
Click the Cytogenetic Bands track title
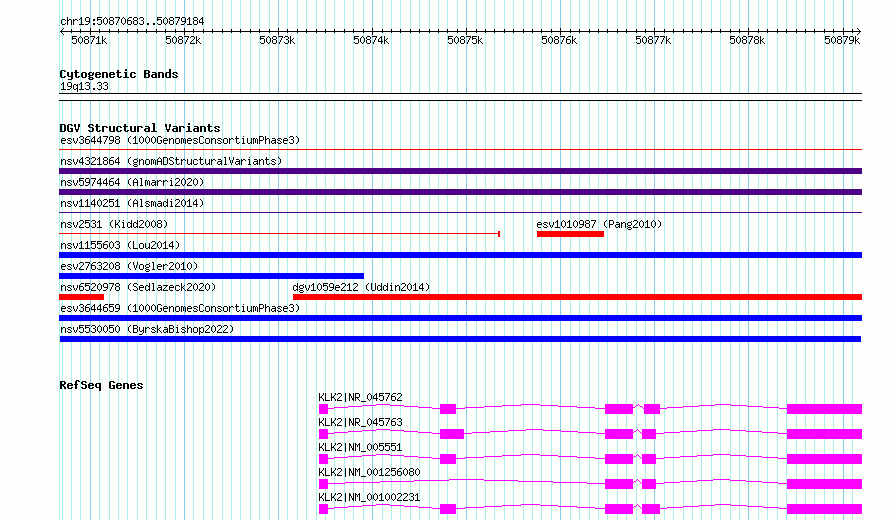click(x=119, y=74)
